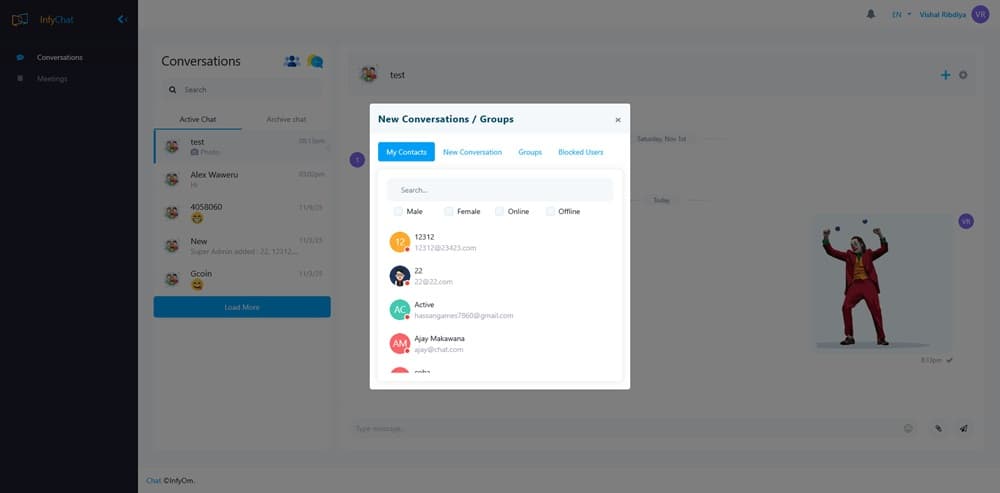1000x493 pixels.
Task: Collapse sidebar using double chevron icon
Action: (x=122, y=19)
